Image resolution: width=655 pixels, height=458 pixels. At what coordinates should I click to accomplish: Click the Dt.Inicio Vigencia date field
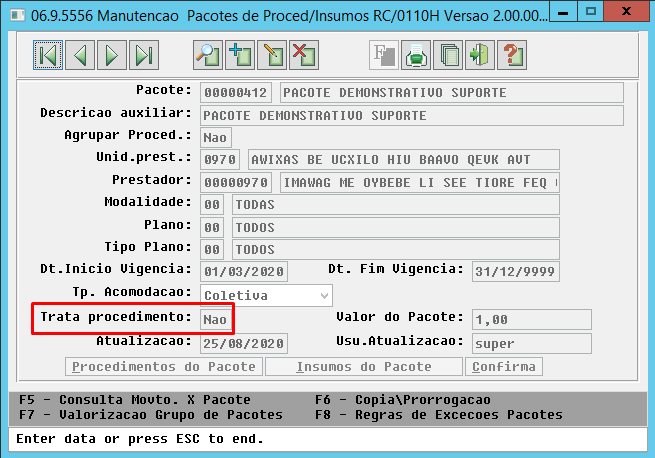pos(244,272)
